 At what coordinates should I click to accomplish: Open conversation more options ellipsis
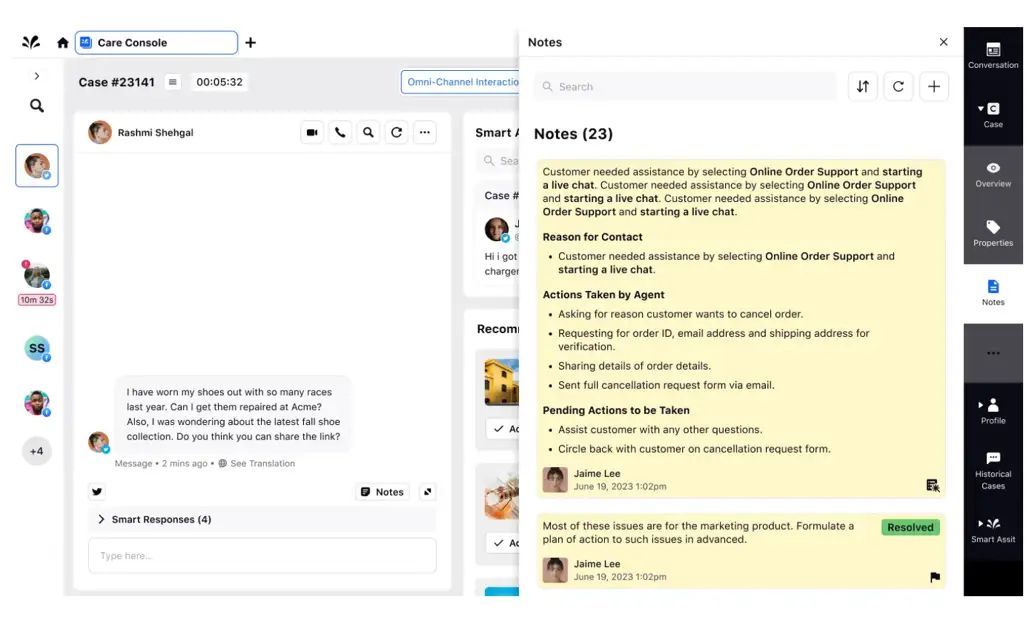pos(425,133)
